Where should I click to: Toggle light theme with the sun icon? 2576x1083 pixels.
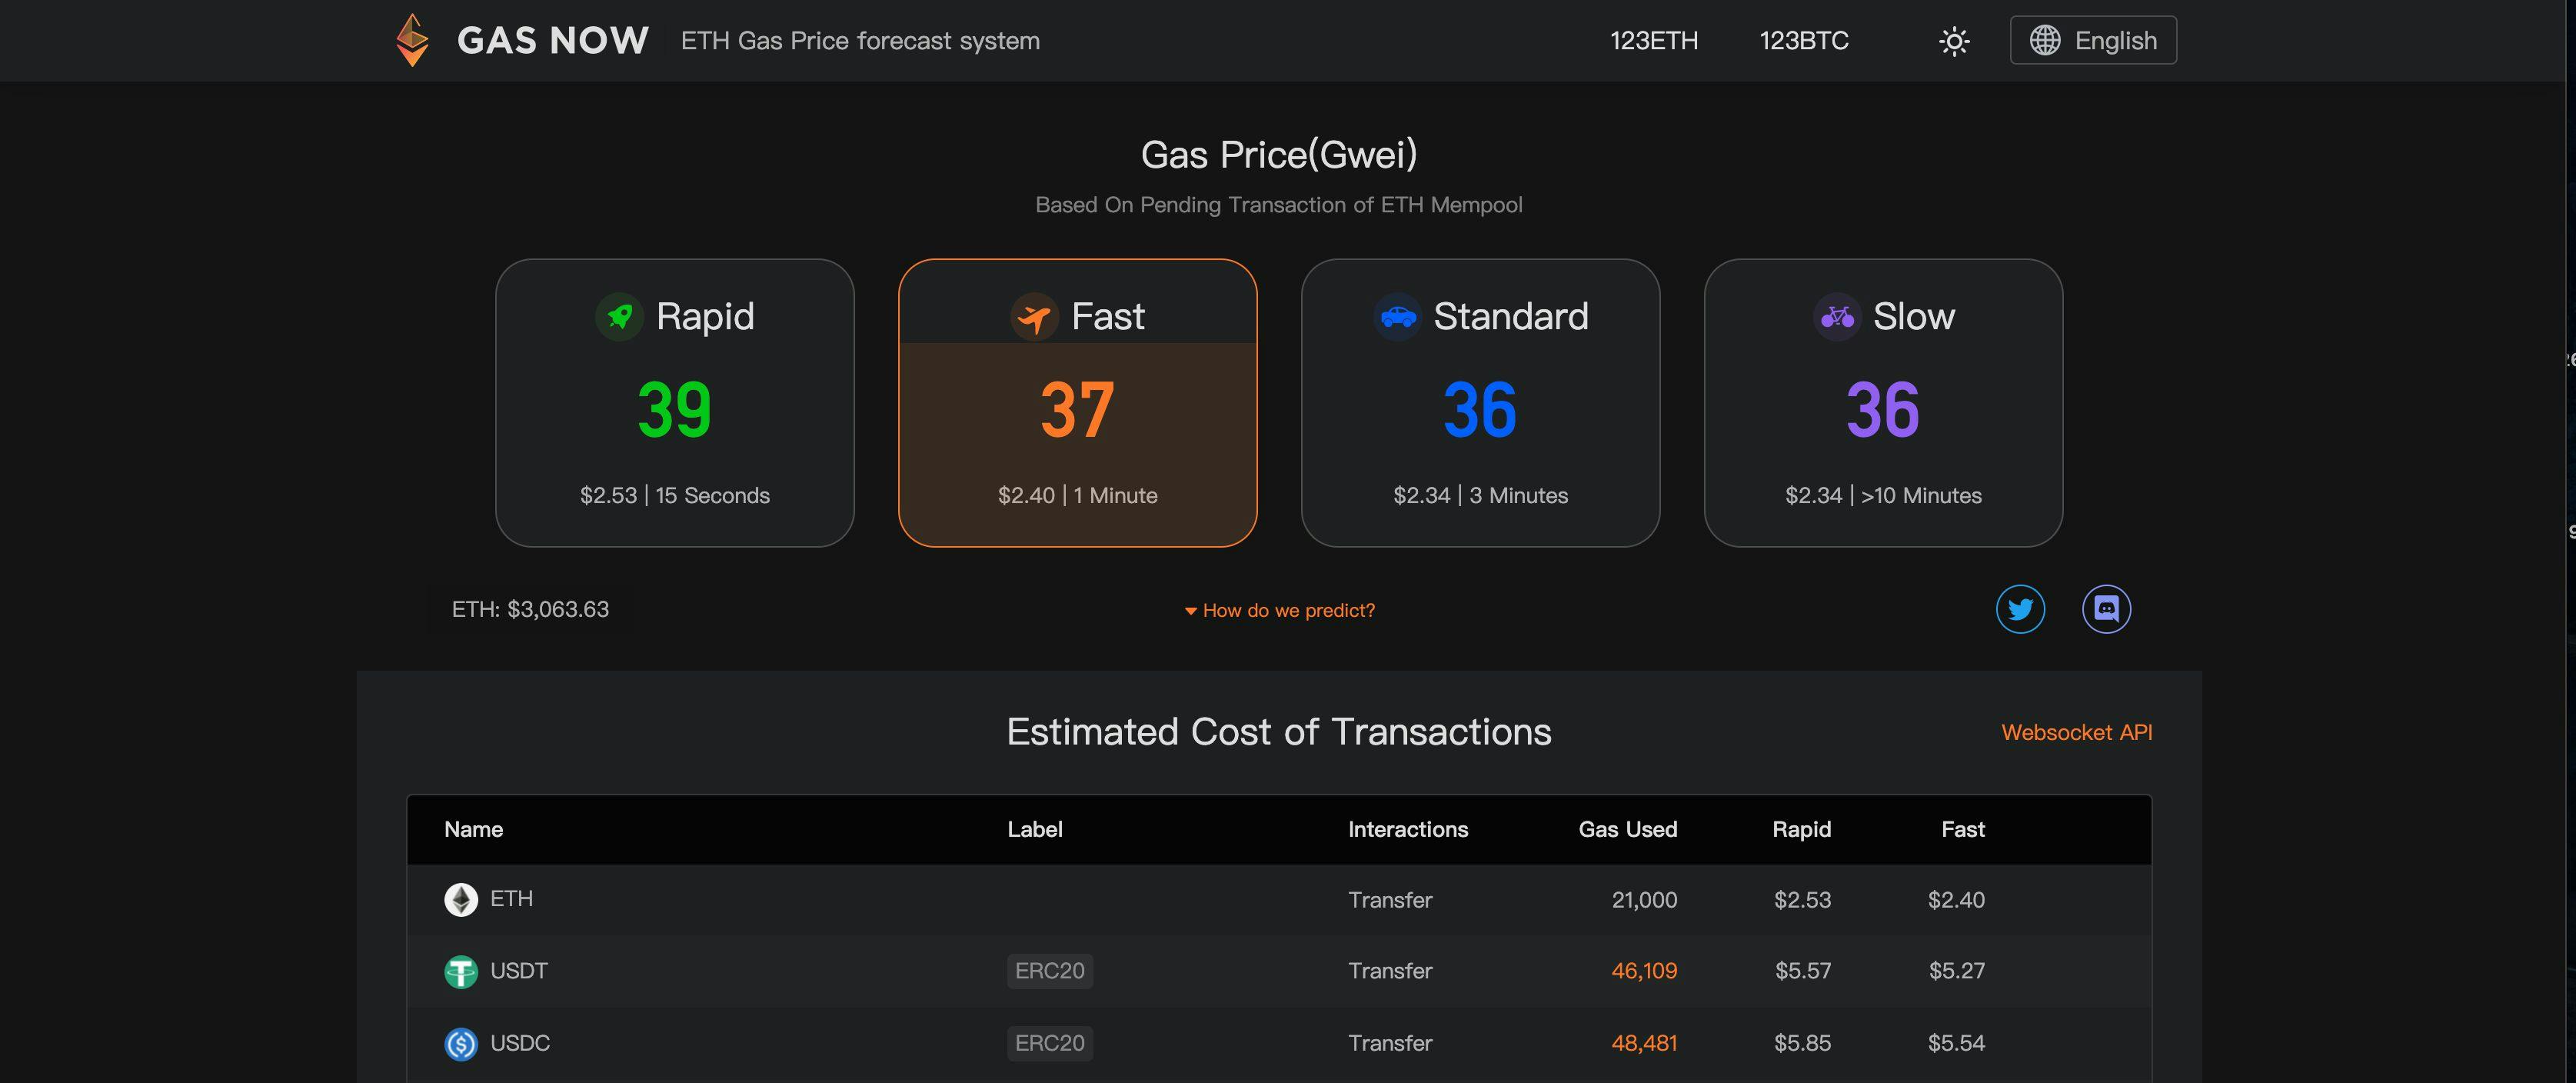[x=1953, y=40]
